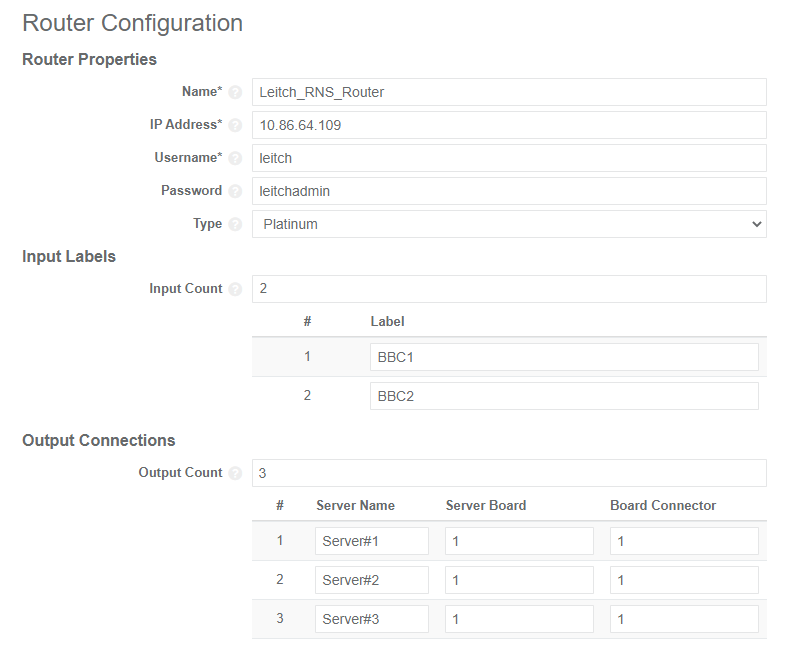Click the help icon beside IP Address
Viewport: 785px width, 648px height.
(235, 125)
